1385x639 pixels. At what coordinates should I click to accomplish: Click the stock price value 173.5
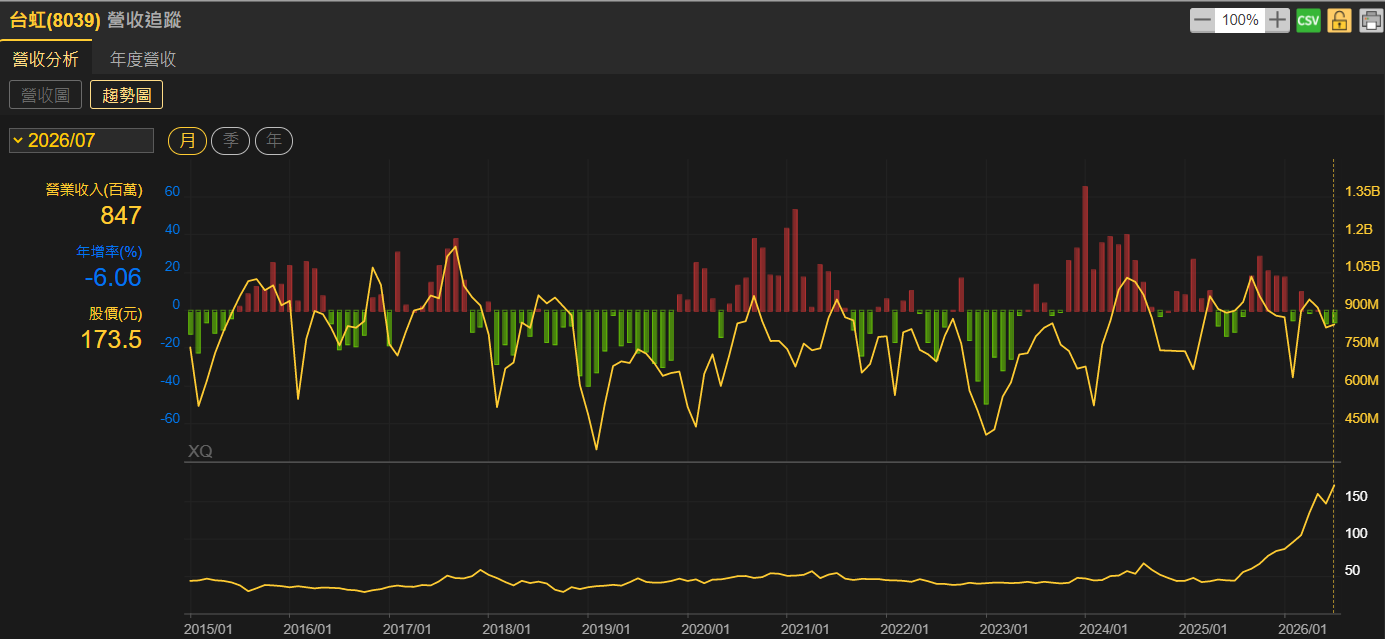[x=111, y=340]
